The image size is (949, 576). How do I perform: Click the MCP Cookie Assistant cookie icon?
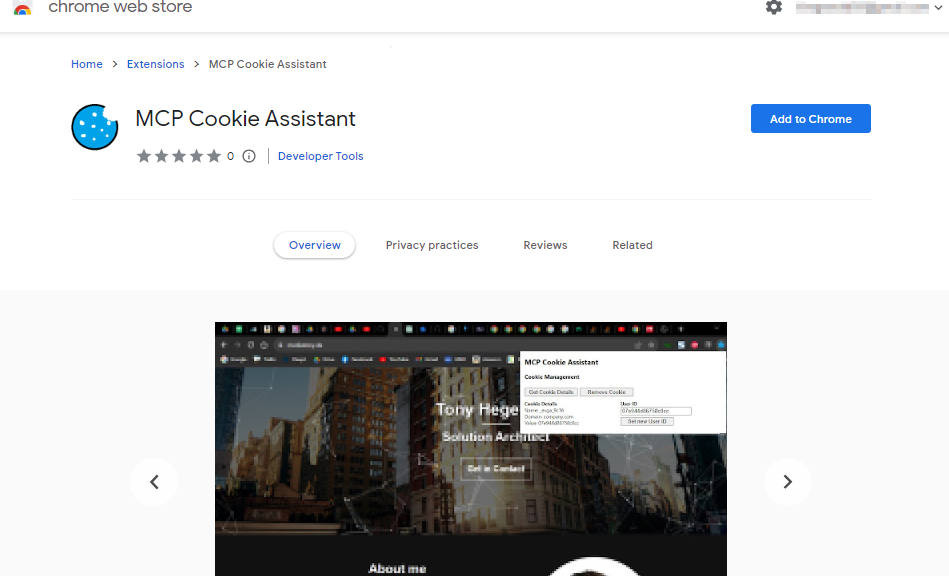pos(94,127)
